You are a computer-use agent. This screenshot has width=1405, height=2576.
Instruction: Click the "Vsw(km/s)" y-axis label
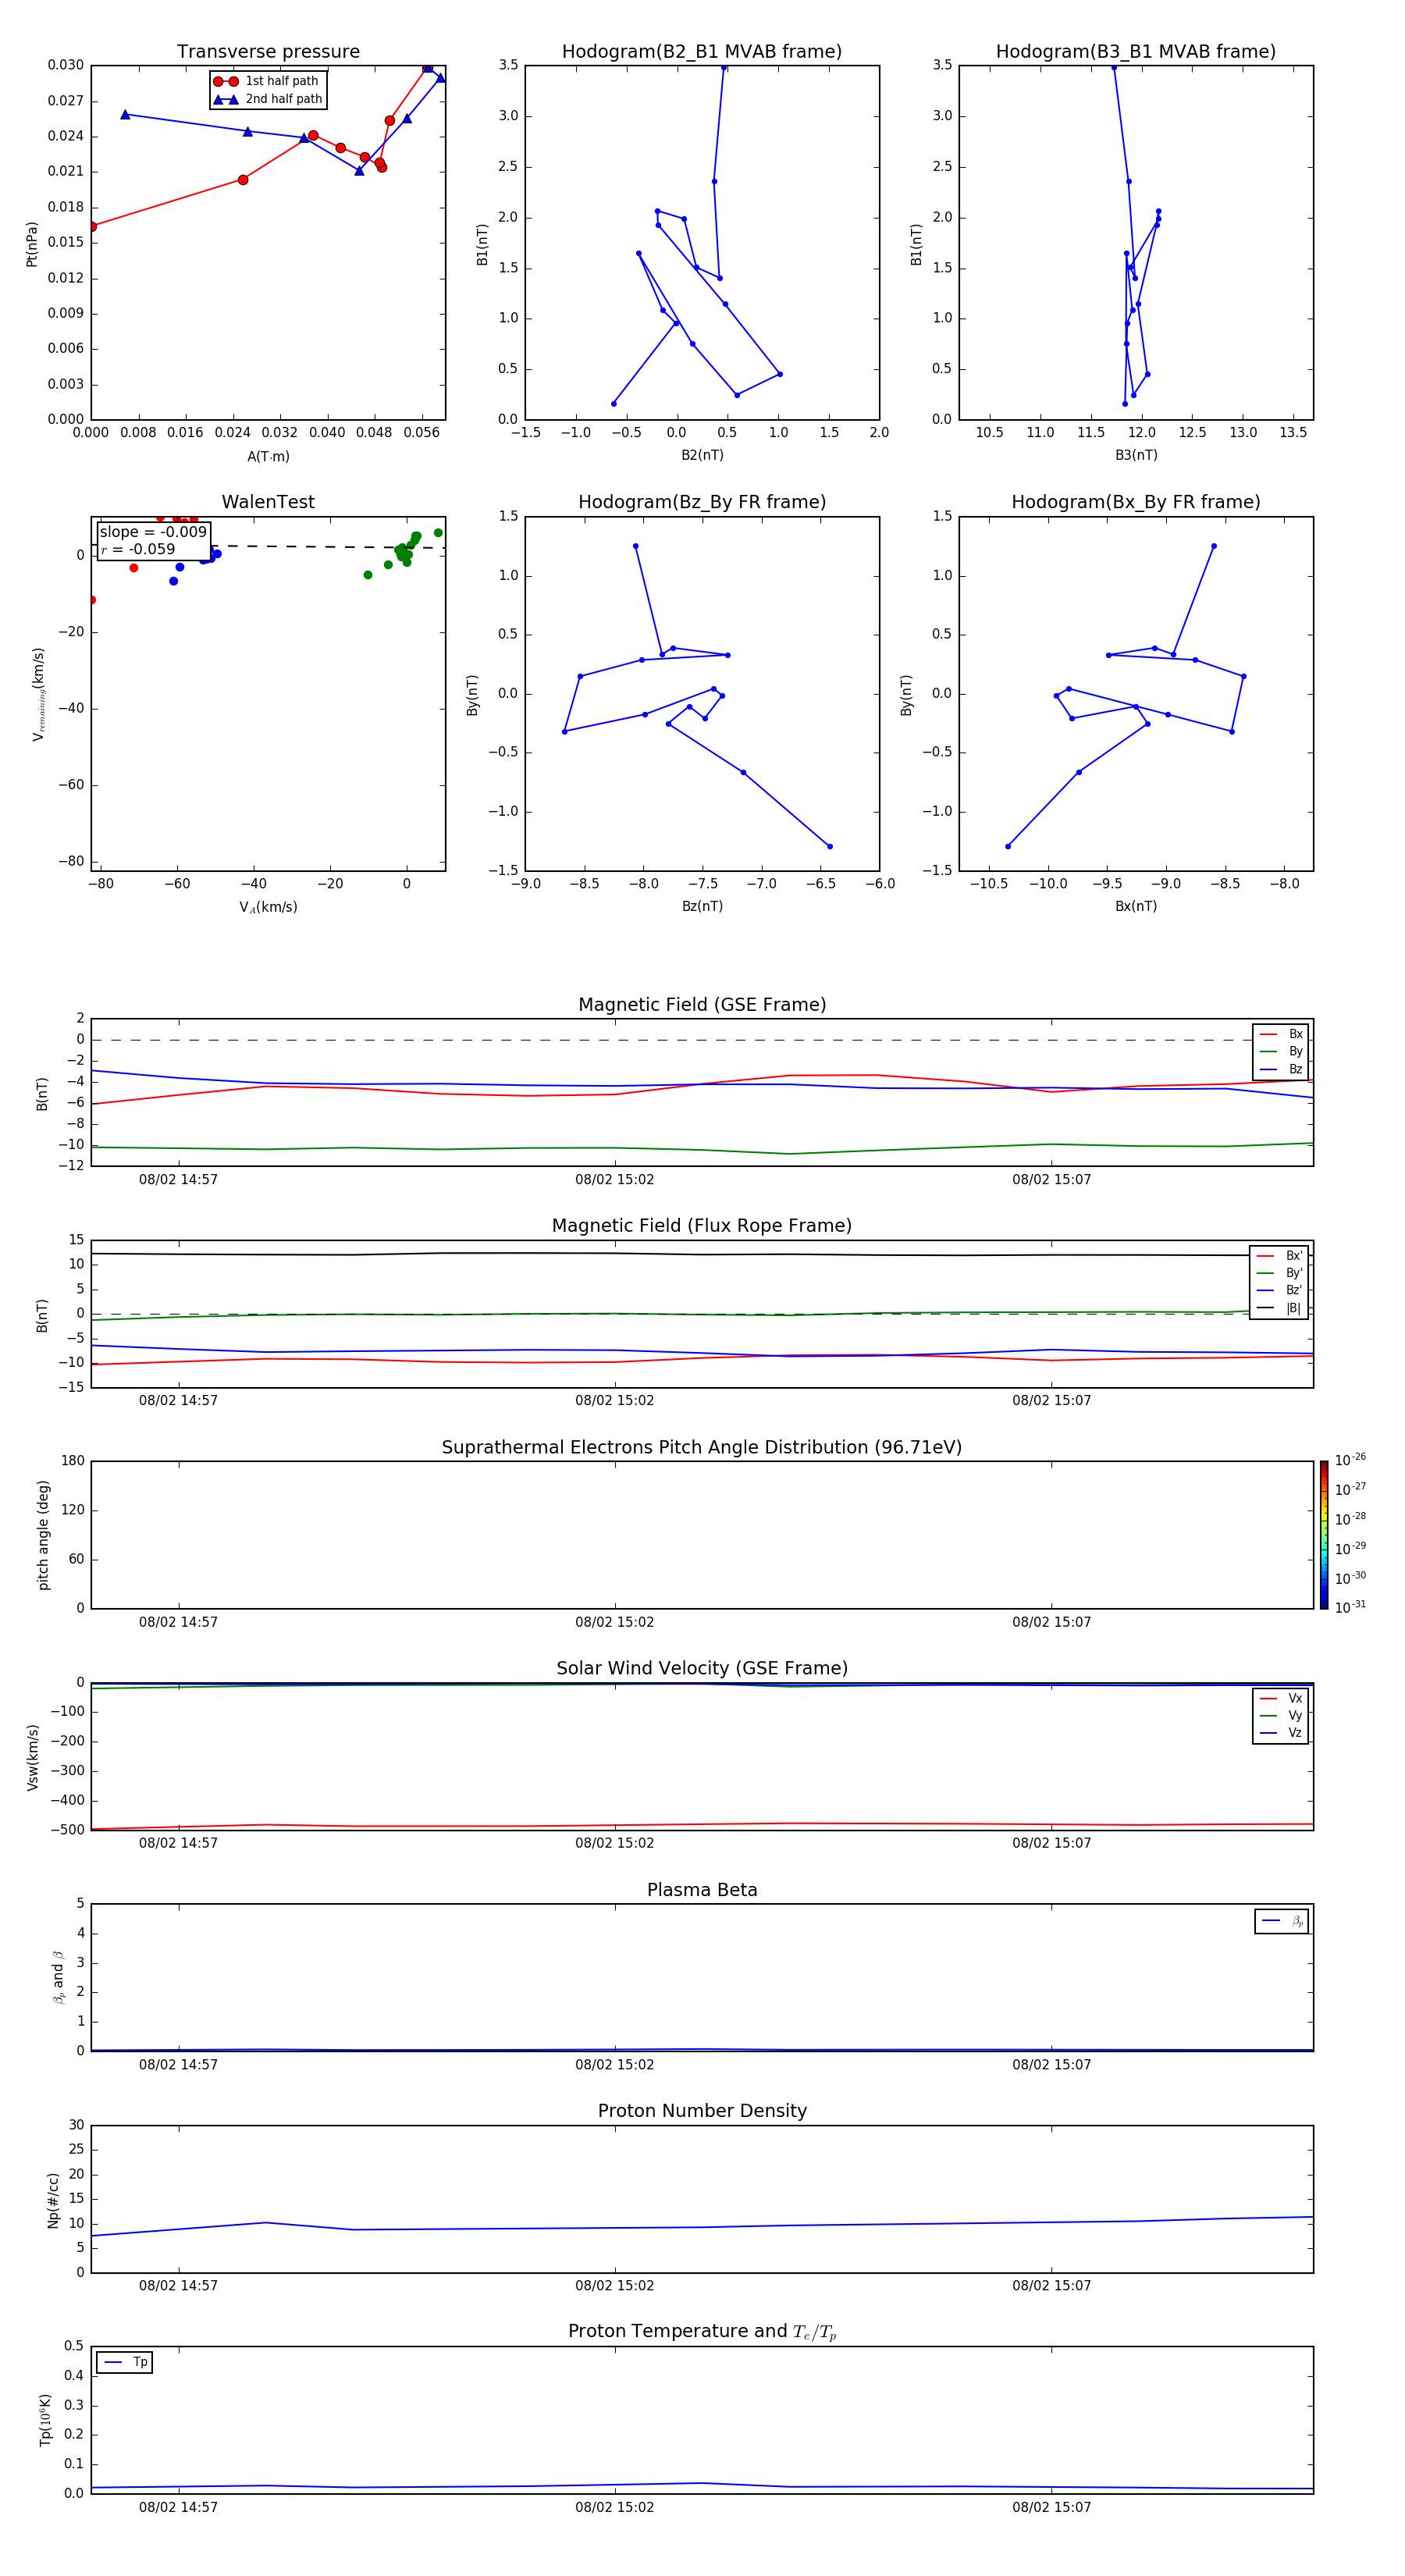pyautogui.click(x=32, y=1757)
